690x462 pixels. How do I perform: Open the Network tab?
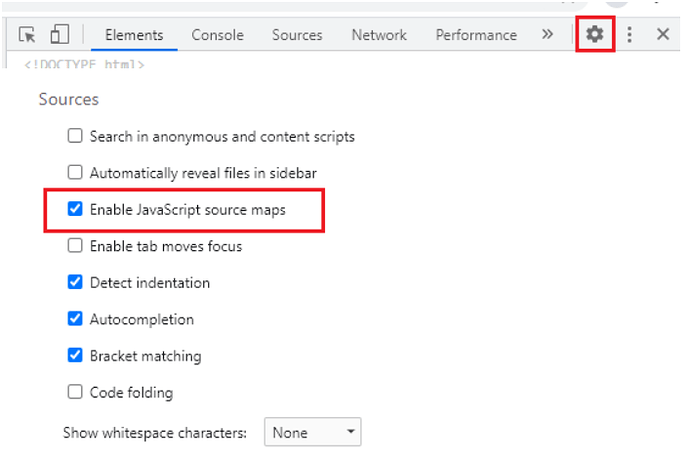(x=379, y=35)
